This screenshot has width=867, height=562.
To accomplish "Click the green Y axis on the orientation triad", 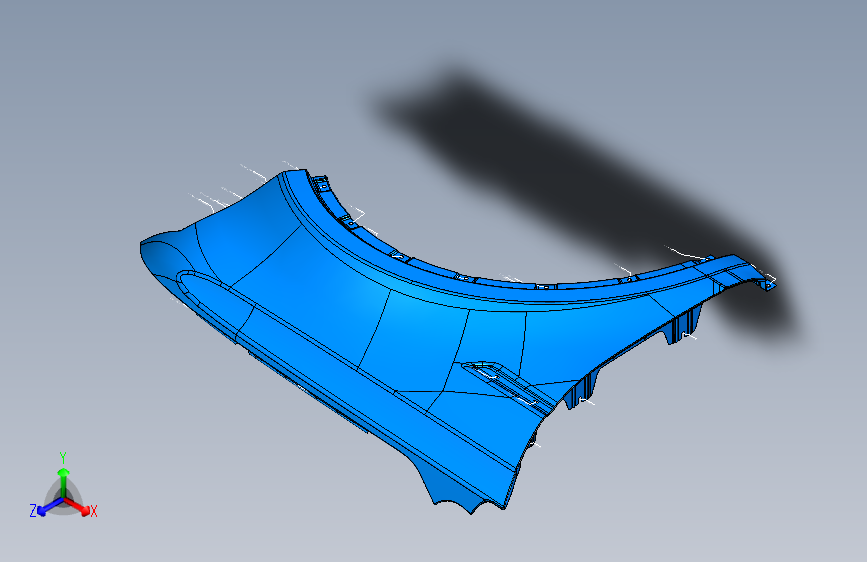I will coord(63,481).
